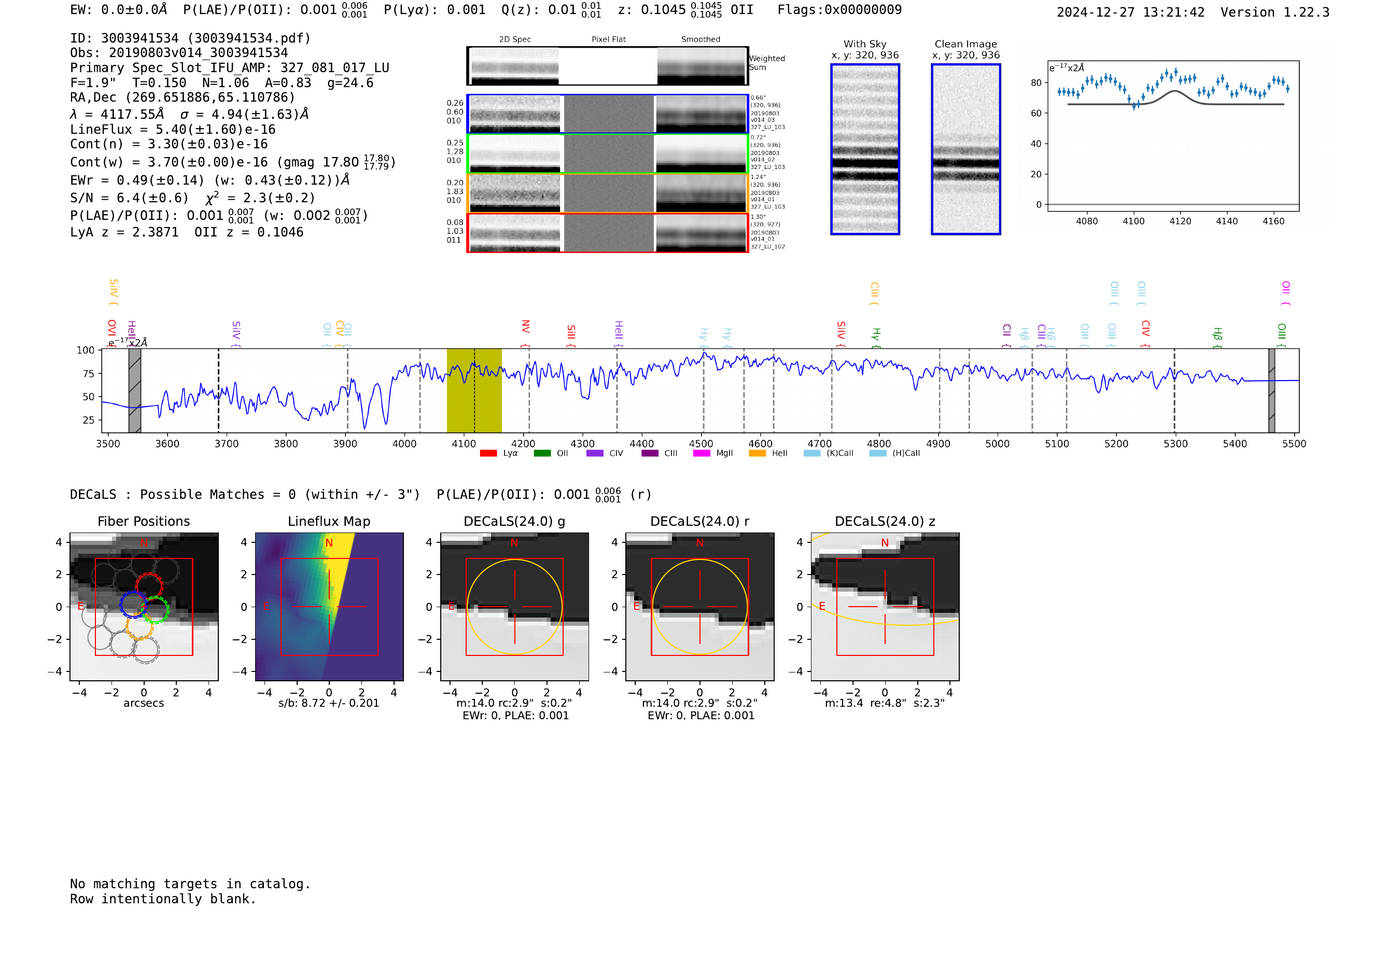The height and width of the screenshot is (953, 1400).
Task: Select the red-bordered 2D spectrum row
Action: [608, 233]
